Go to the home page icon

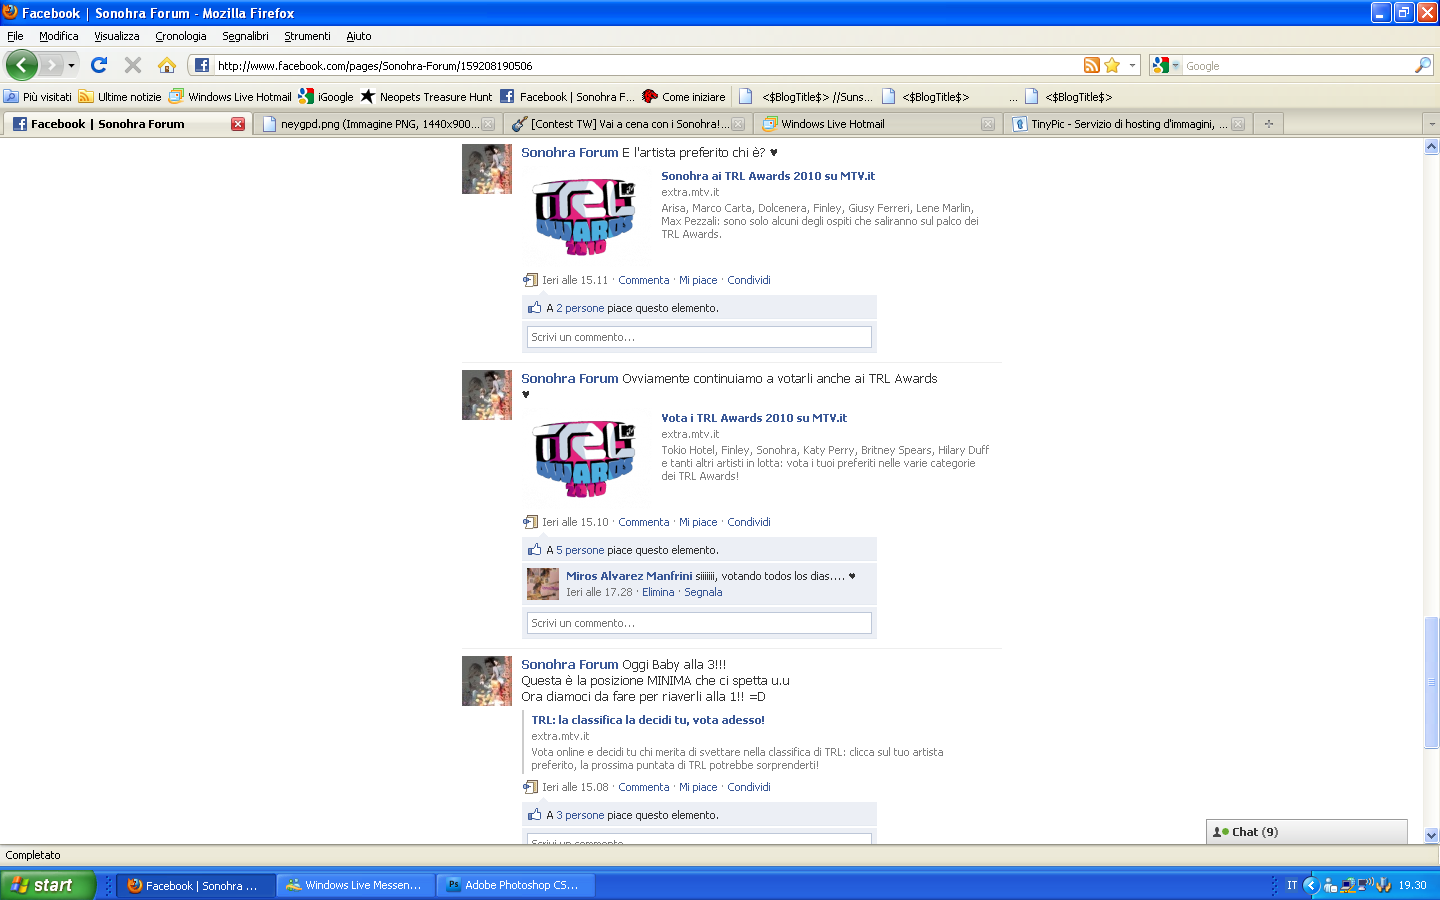point(167,65)
